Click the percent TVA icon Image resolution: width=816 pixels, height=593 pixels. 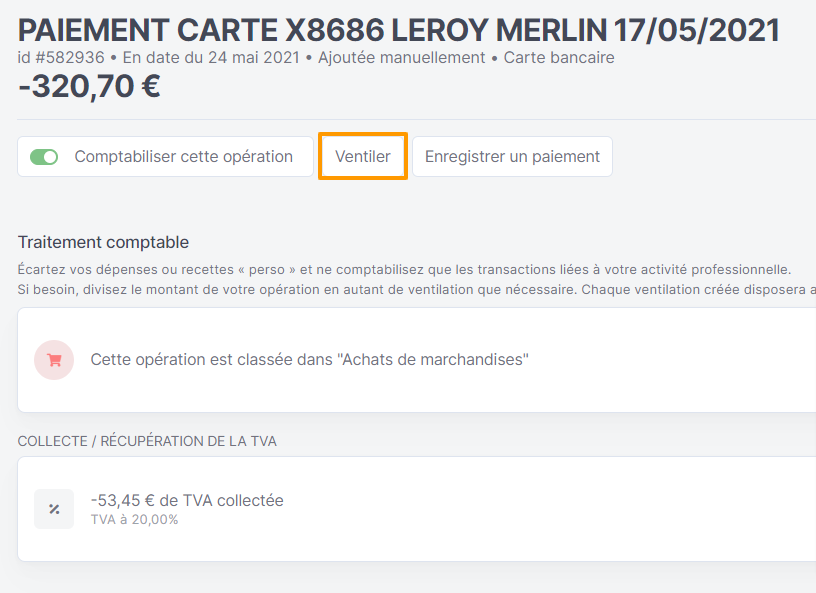[x=54, y=509]
